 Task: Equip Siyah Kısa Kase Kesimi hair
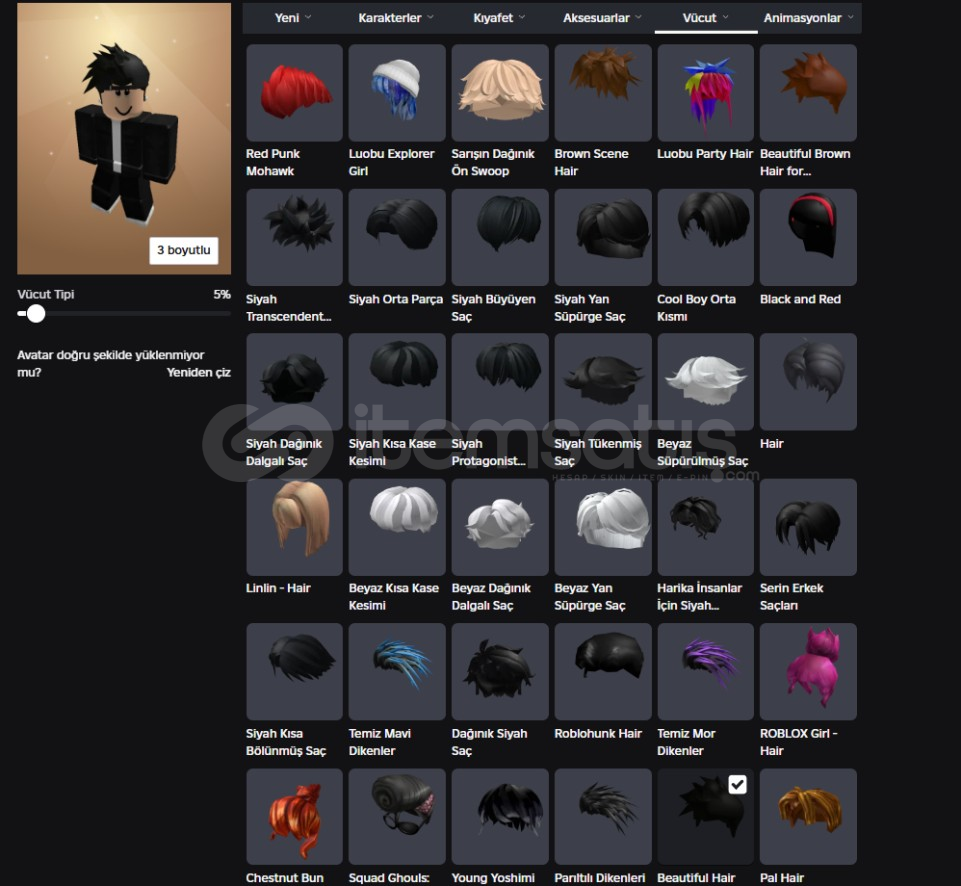tap(397, 382)
